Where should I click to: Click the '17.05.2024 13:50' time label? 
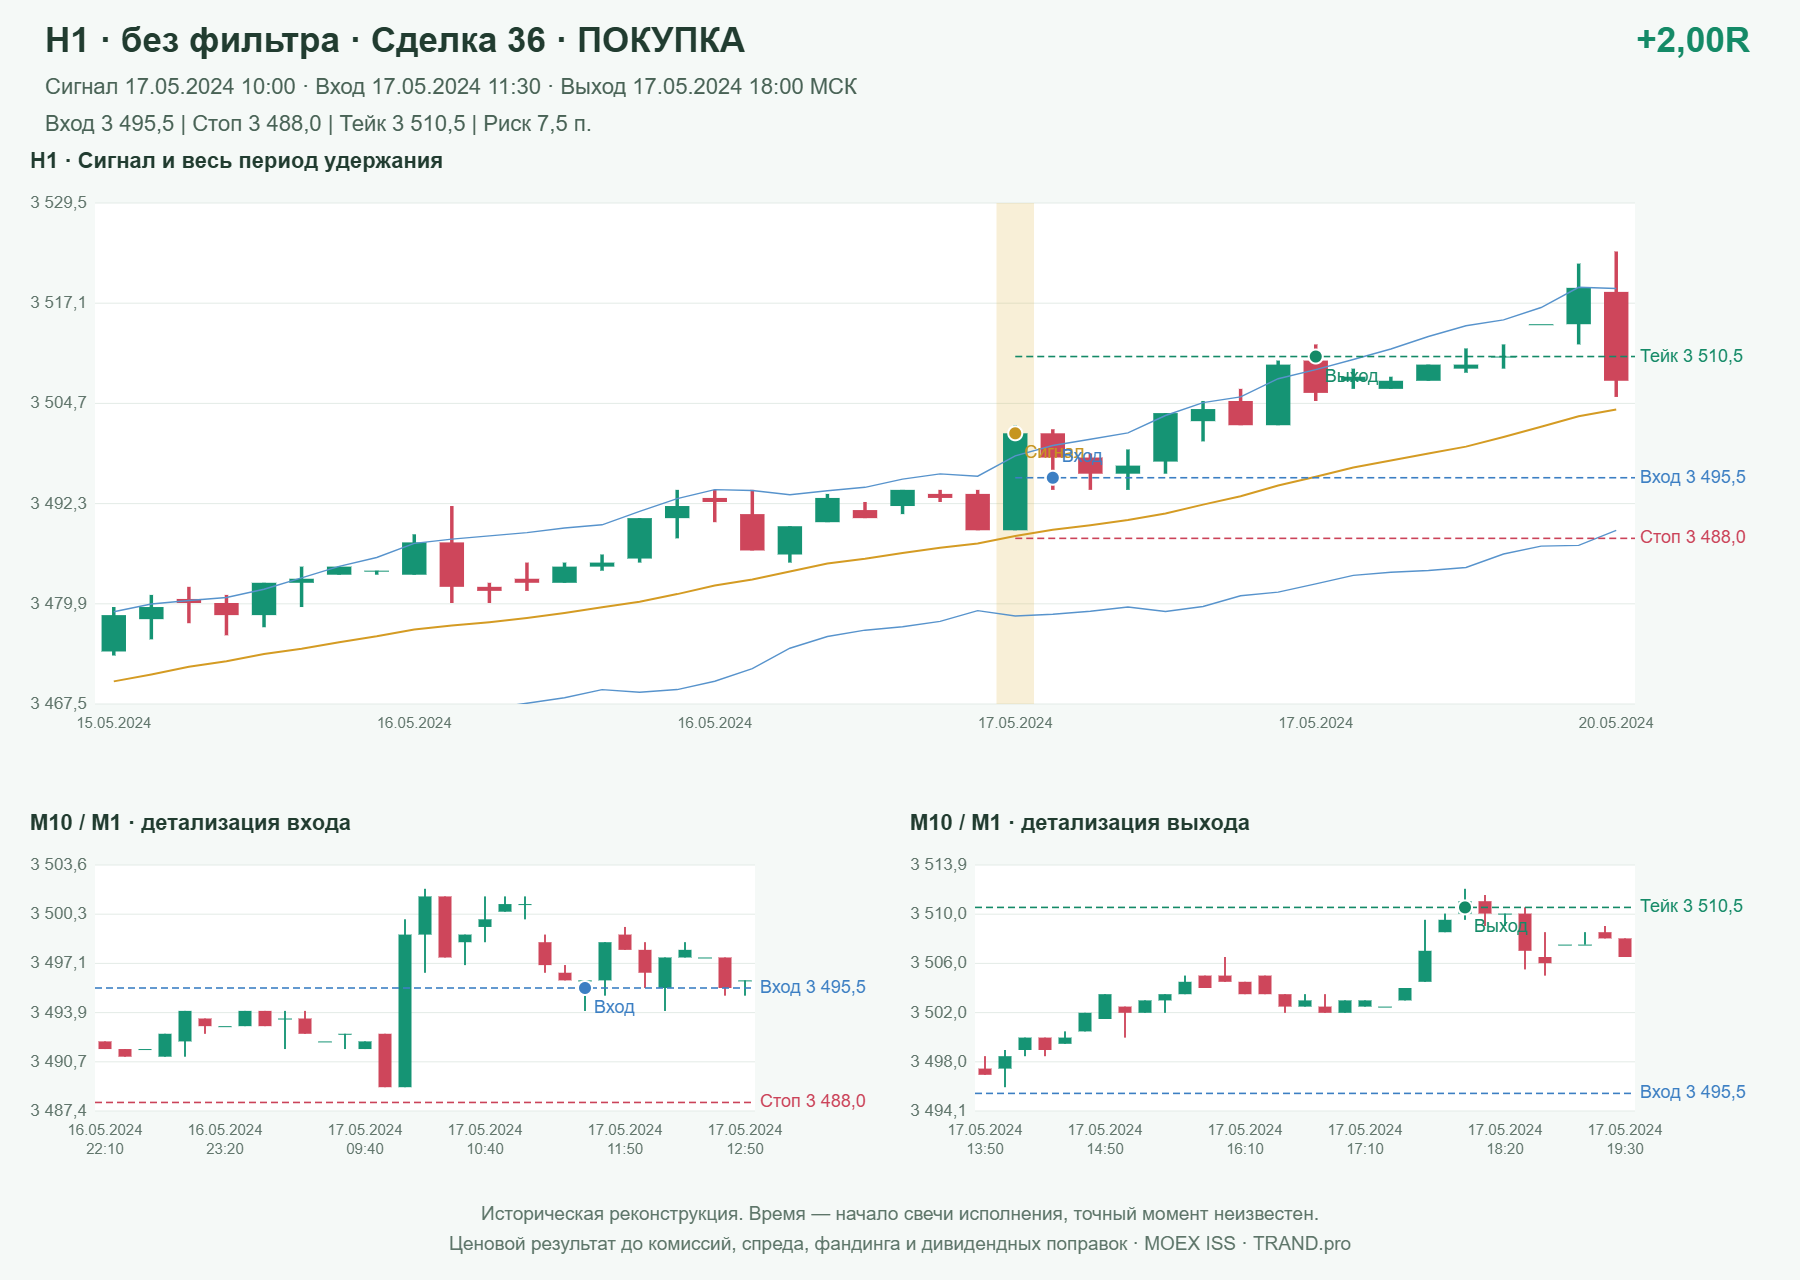point(985,1139)
